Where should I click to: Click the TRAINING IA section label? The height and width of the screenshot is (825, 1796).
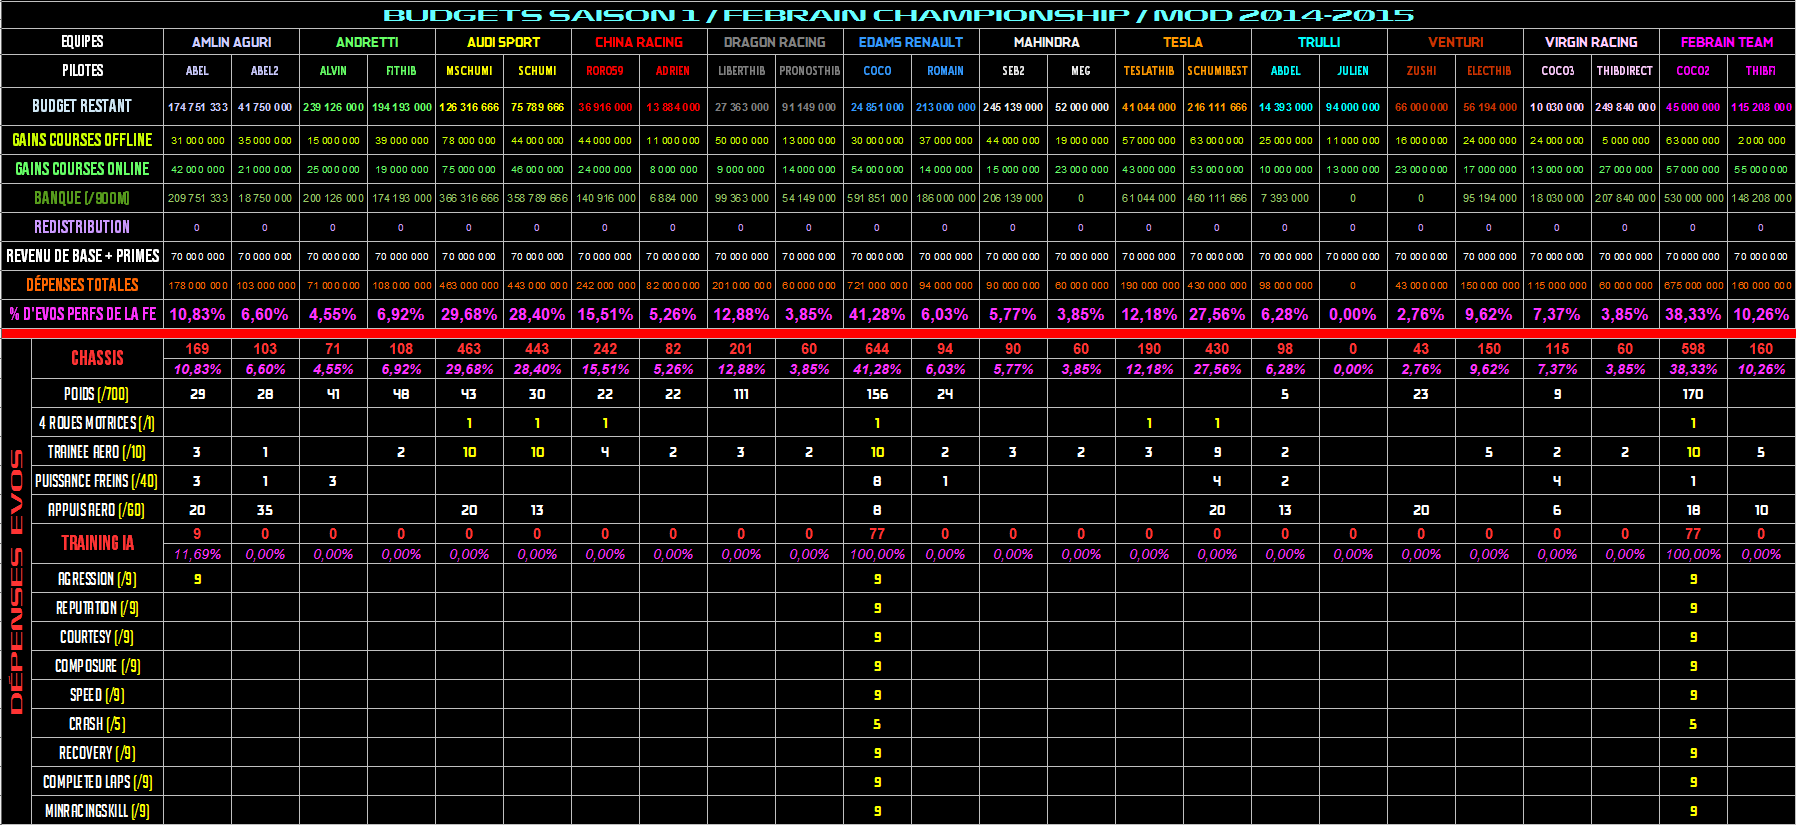coord(97,543)
